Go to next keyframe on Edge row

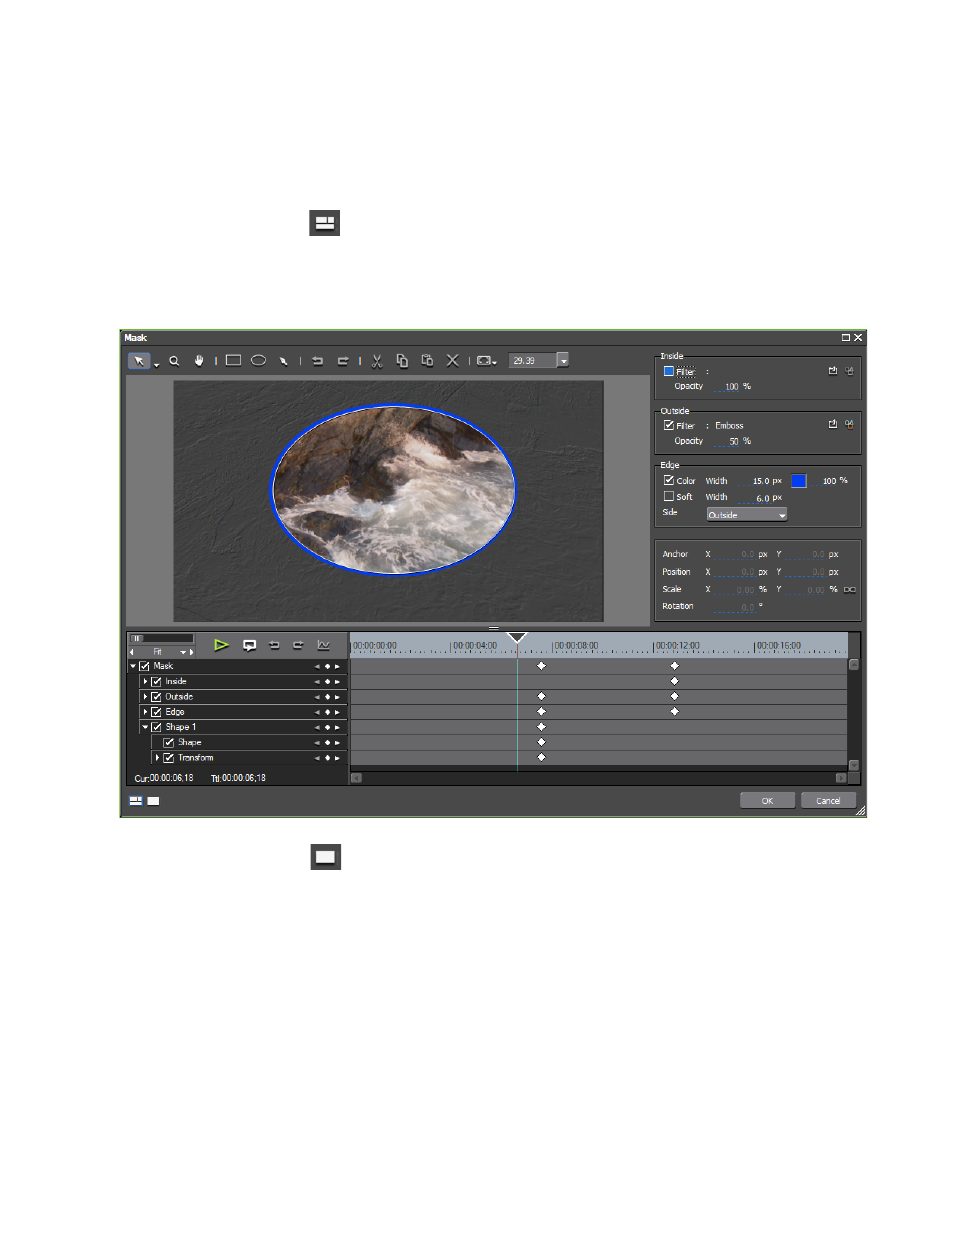click(x=337, y=712)
